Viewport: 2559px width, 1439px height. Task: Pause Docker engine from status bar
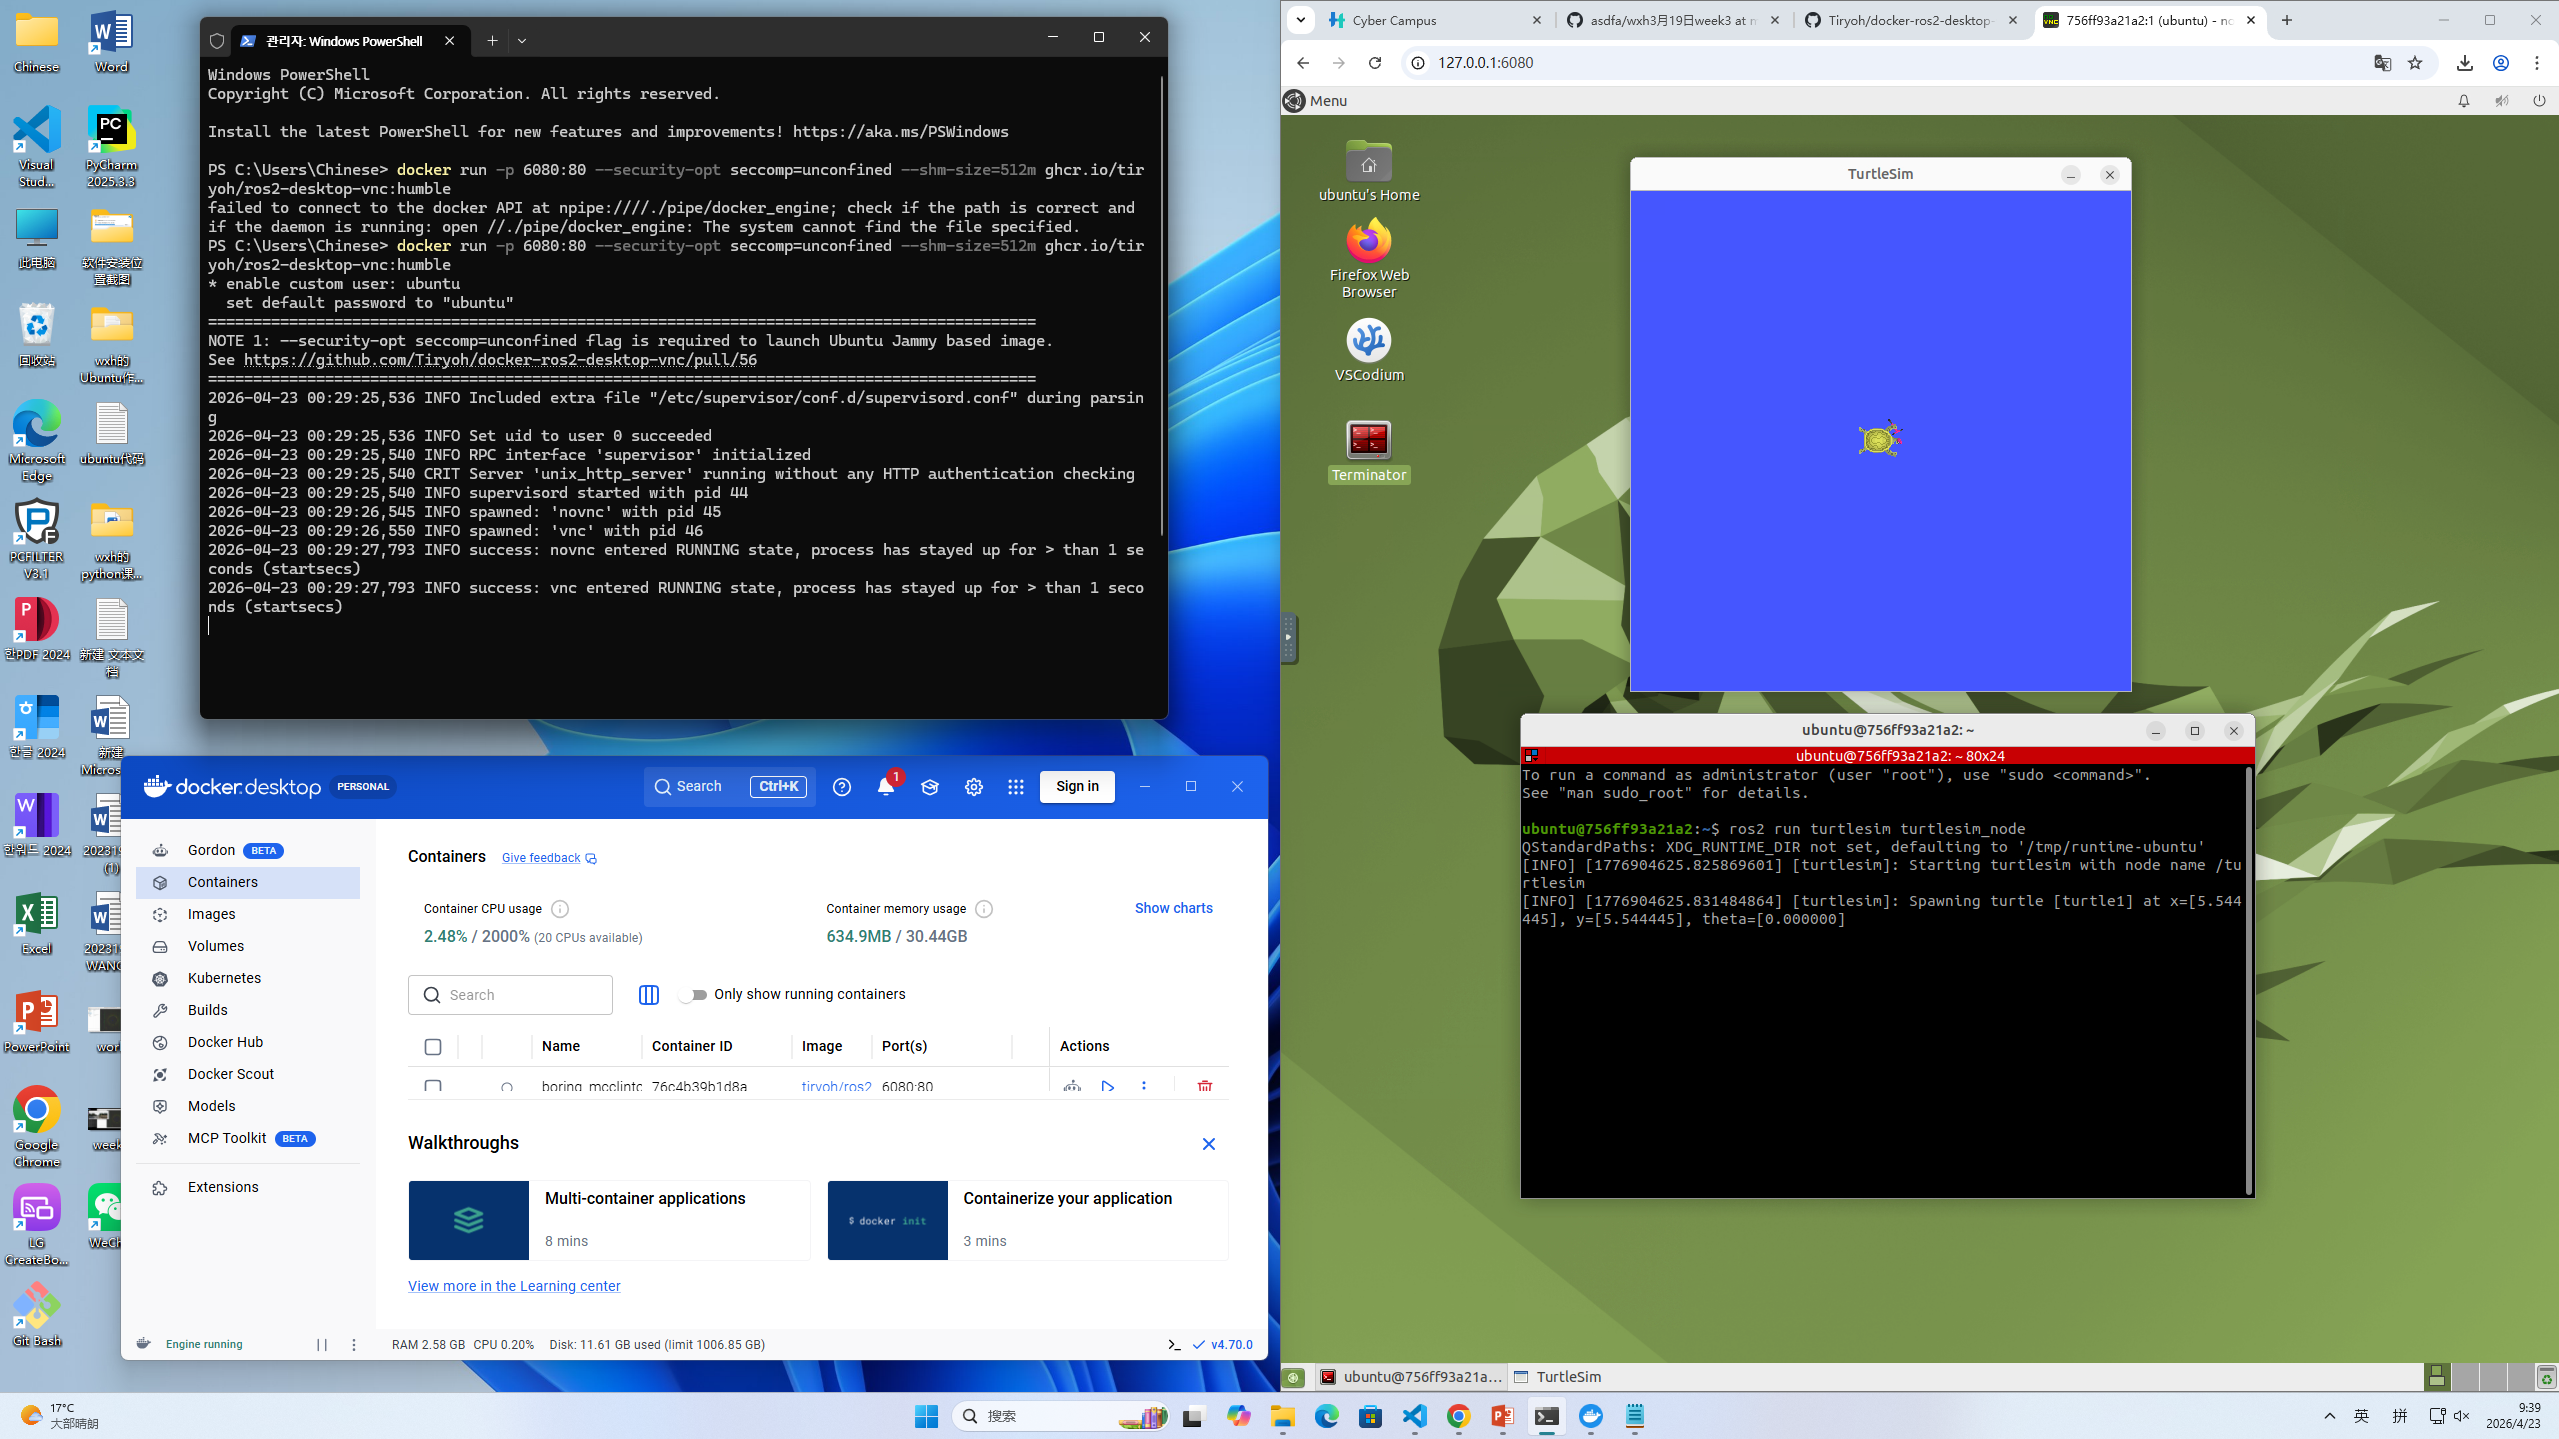click(322, 1345)
